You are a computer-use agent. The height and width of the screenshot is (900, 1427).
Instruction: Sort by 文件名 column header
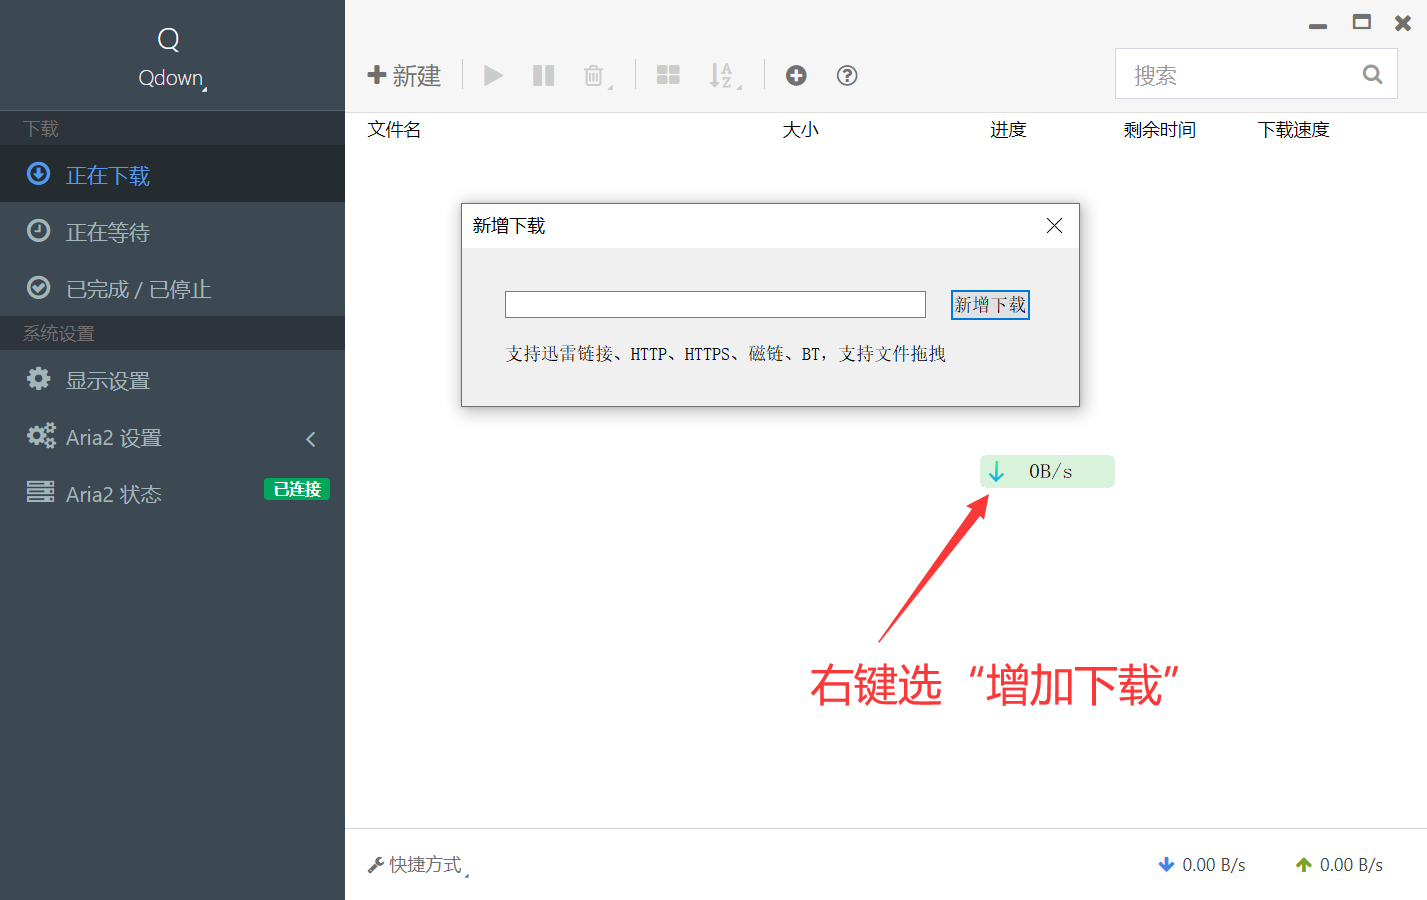click(x=394, y=130)
